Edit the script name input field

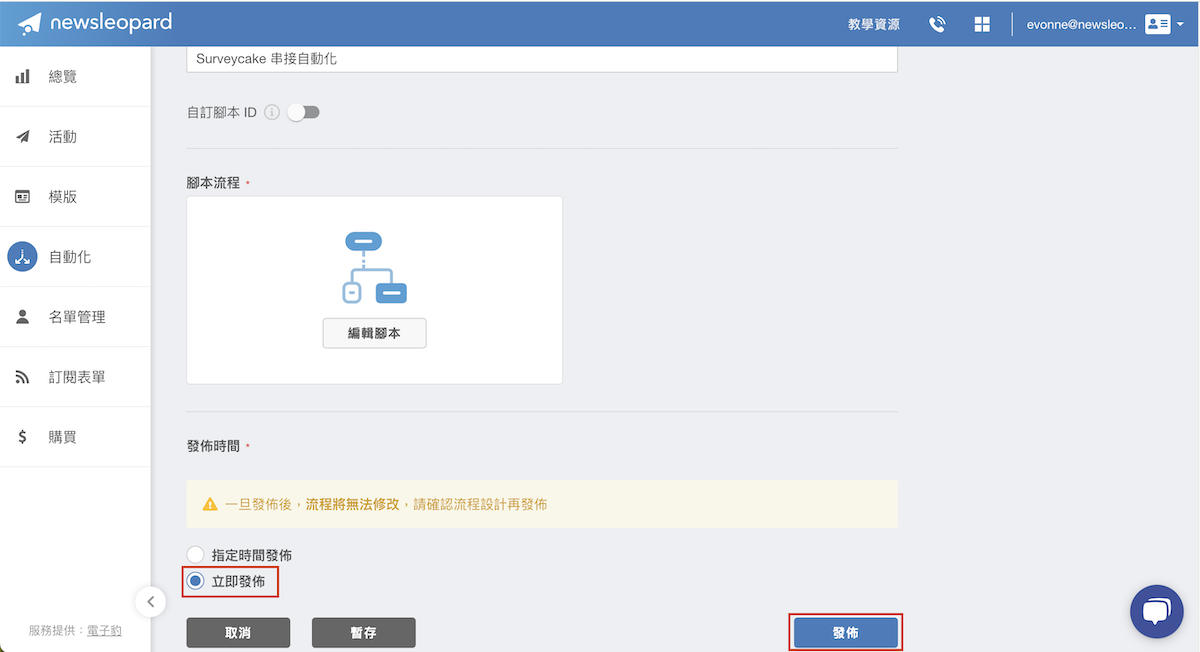[x=542, y=59]
